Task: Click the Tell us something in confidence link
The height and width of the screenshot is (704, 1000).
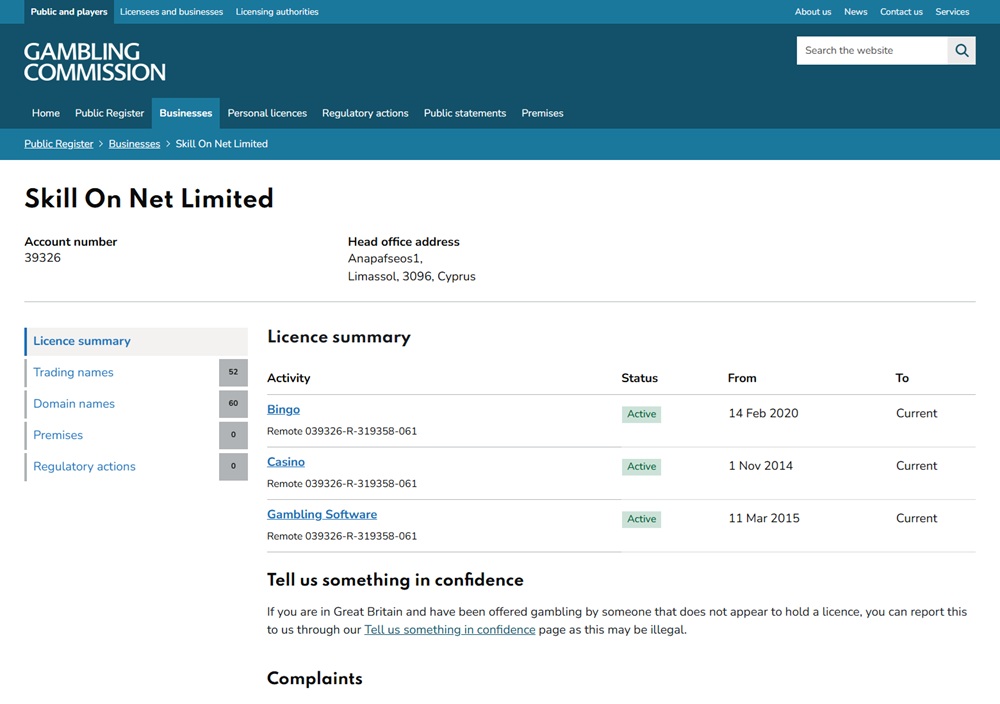Action: pos(450,629)
